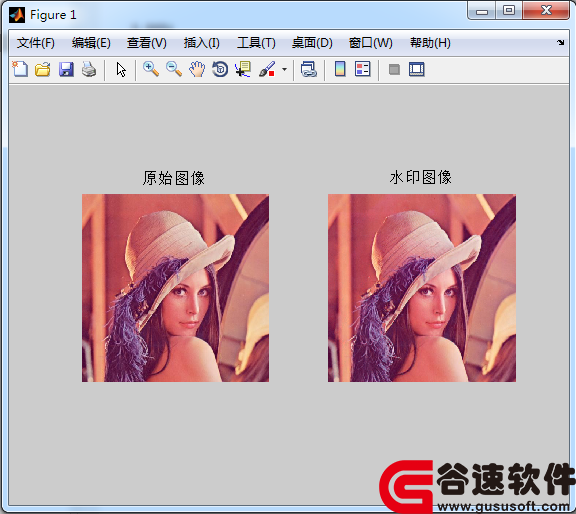Save figure with the floppy disk icon

(66, 69)
